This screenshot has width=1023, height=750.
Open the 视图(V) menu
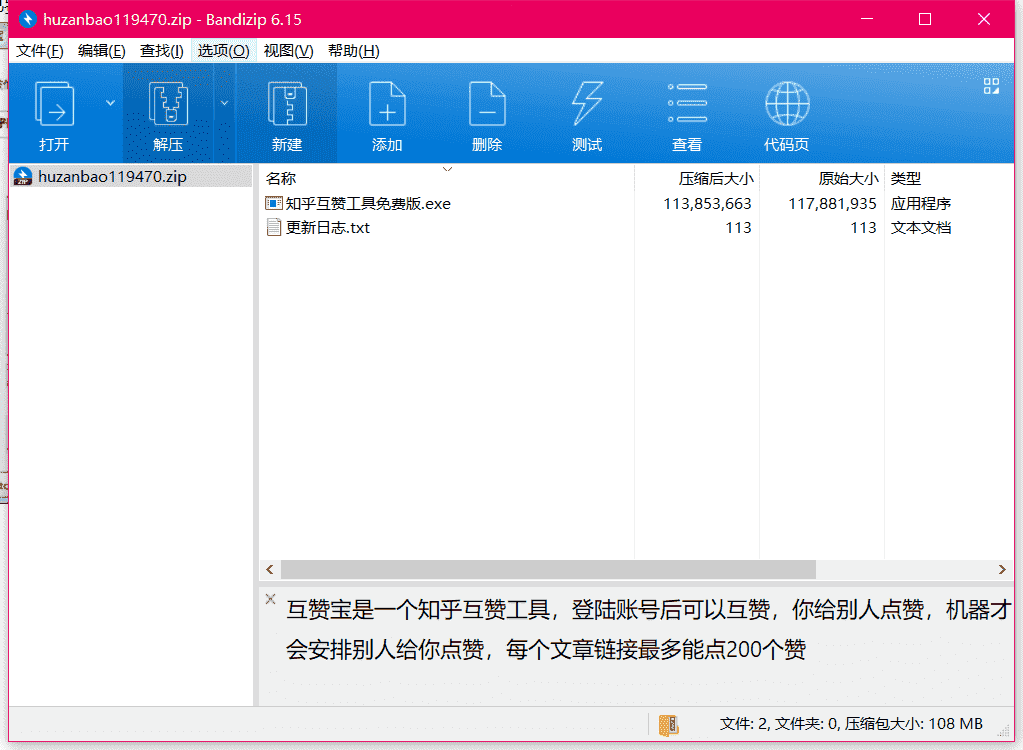[288, 51]
